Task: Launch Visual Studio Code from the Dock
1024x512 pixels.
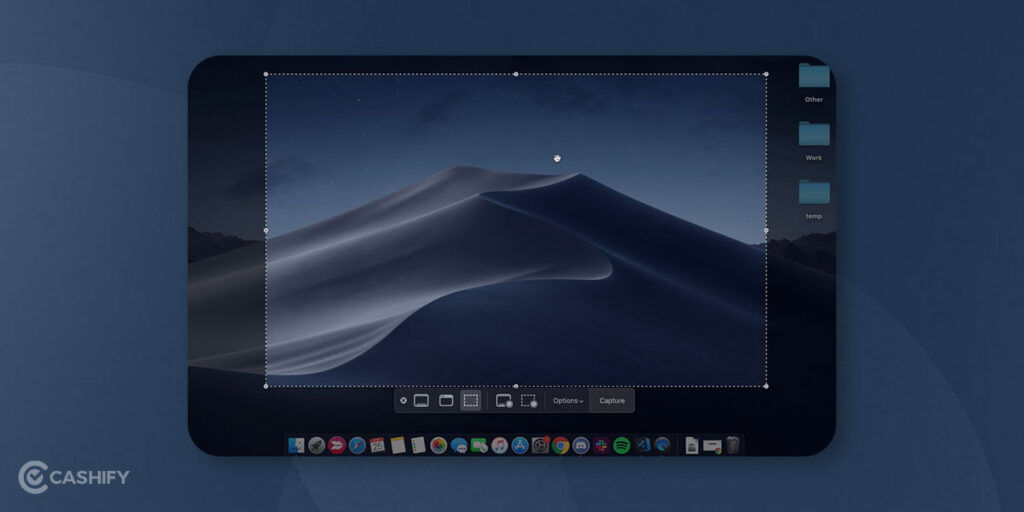Action: pyautogui.click(x=643, y=445)
